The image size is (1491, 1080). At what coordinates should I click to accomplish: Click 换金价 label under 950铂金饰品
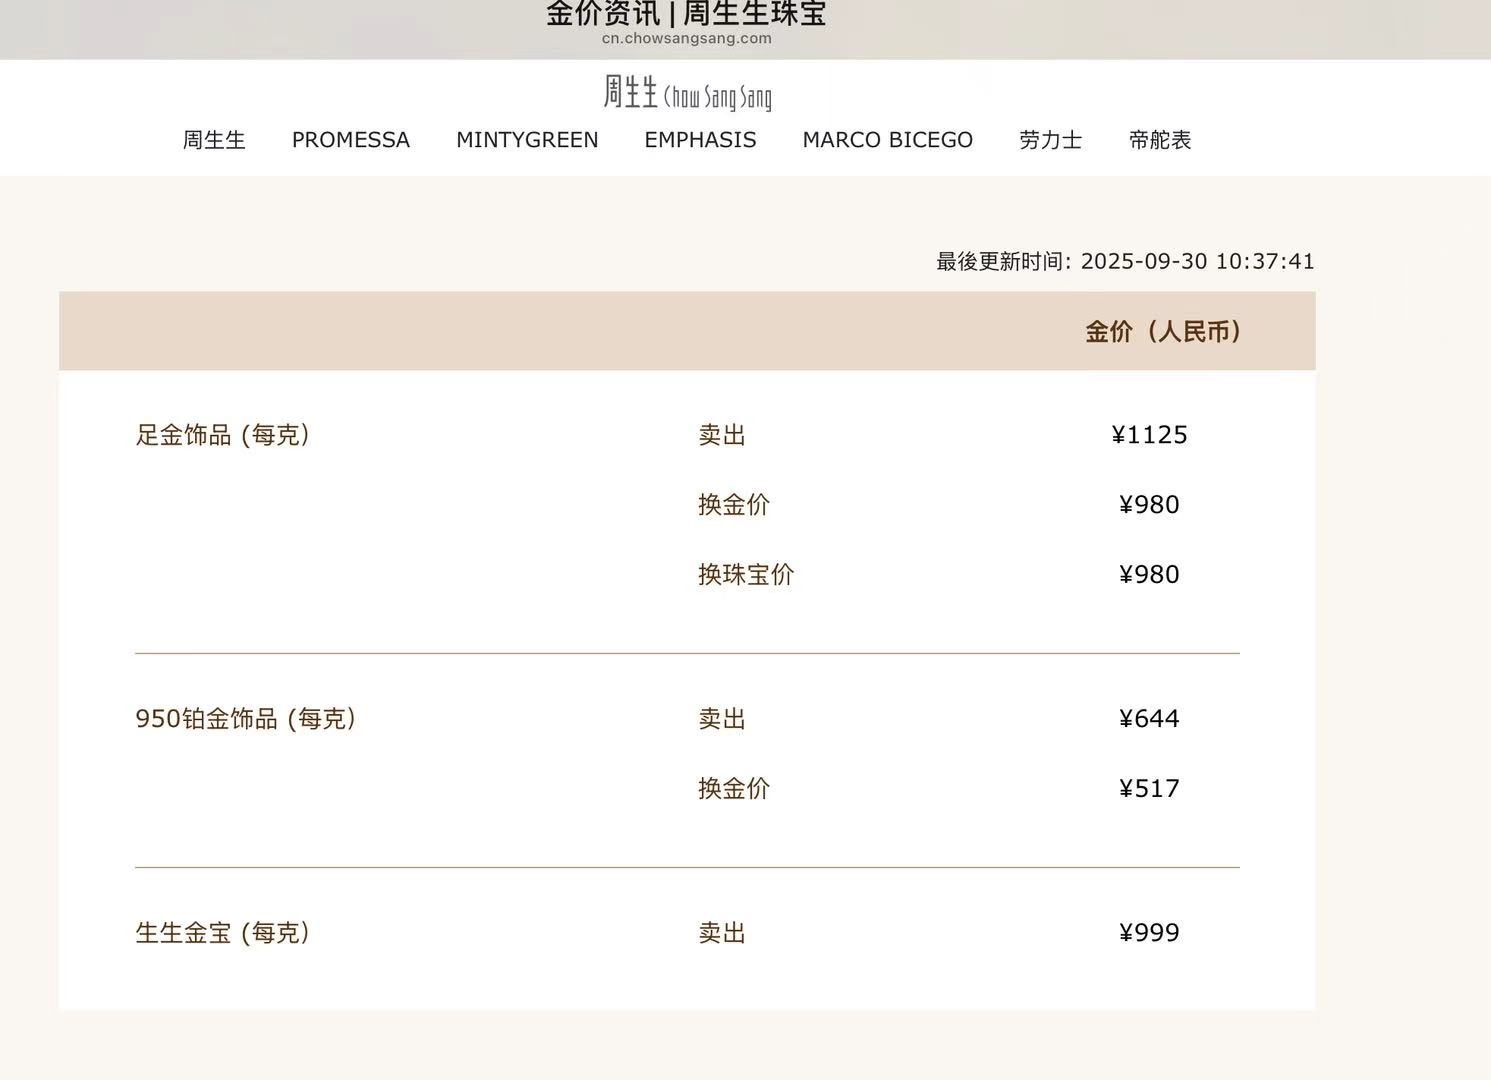(734, 789)
